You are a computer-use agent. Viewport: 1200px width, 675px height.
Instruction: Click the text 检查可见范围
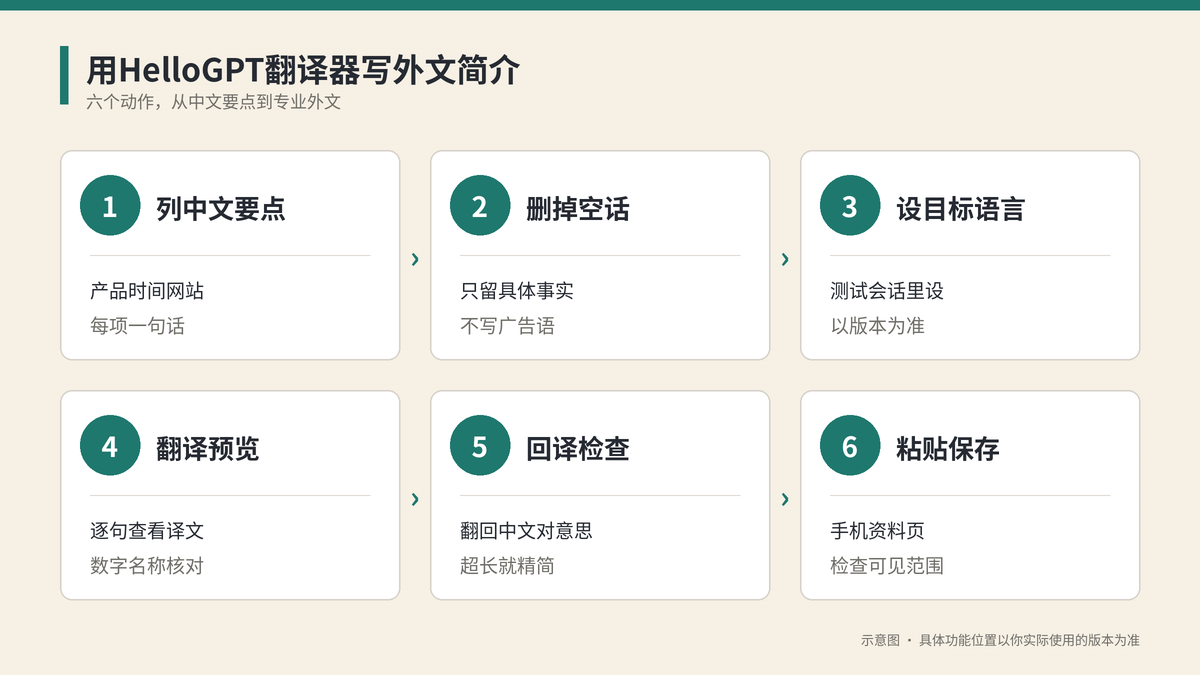(887, 566)
